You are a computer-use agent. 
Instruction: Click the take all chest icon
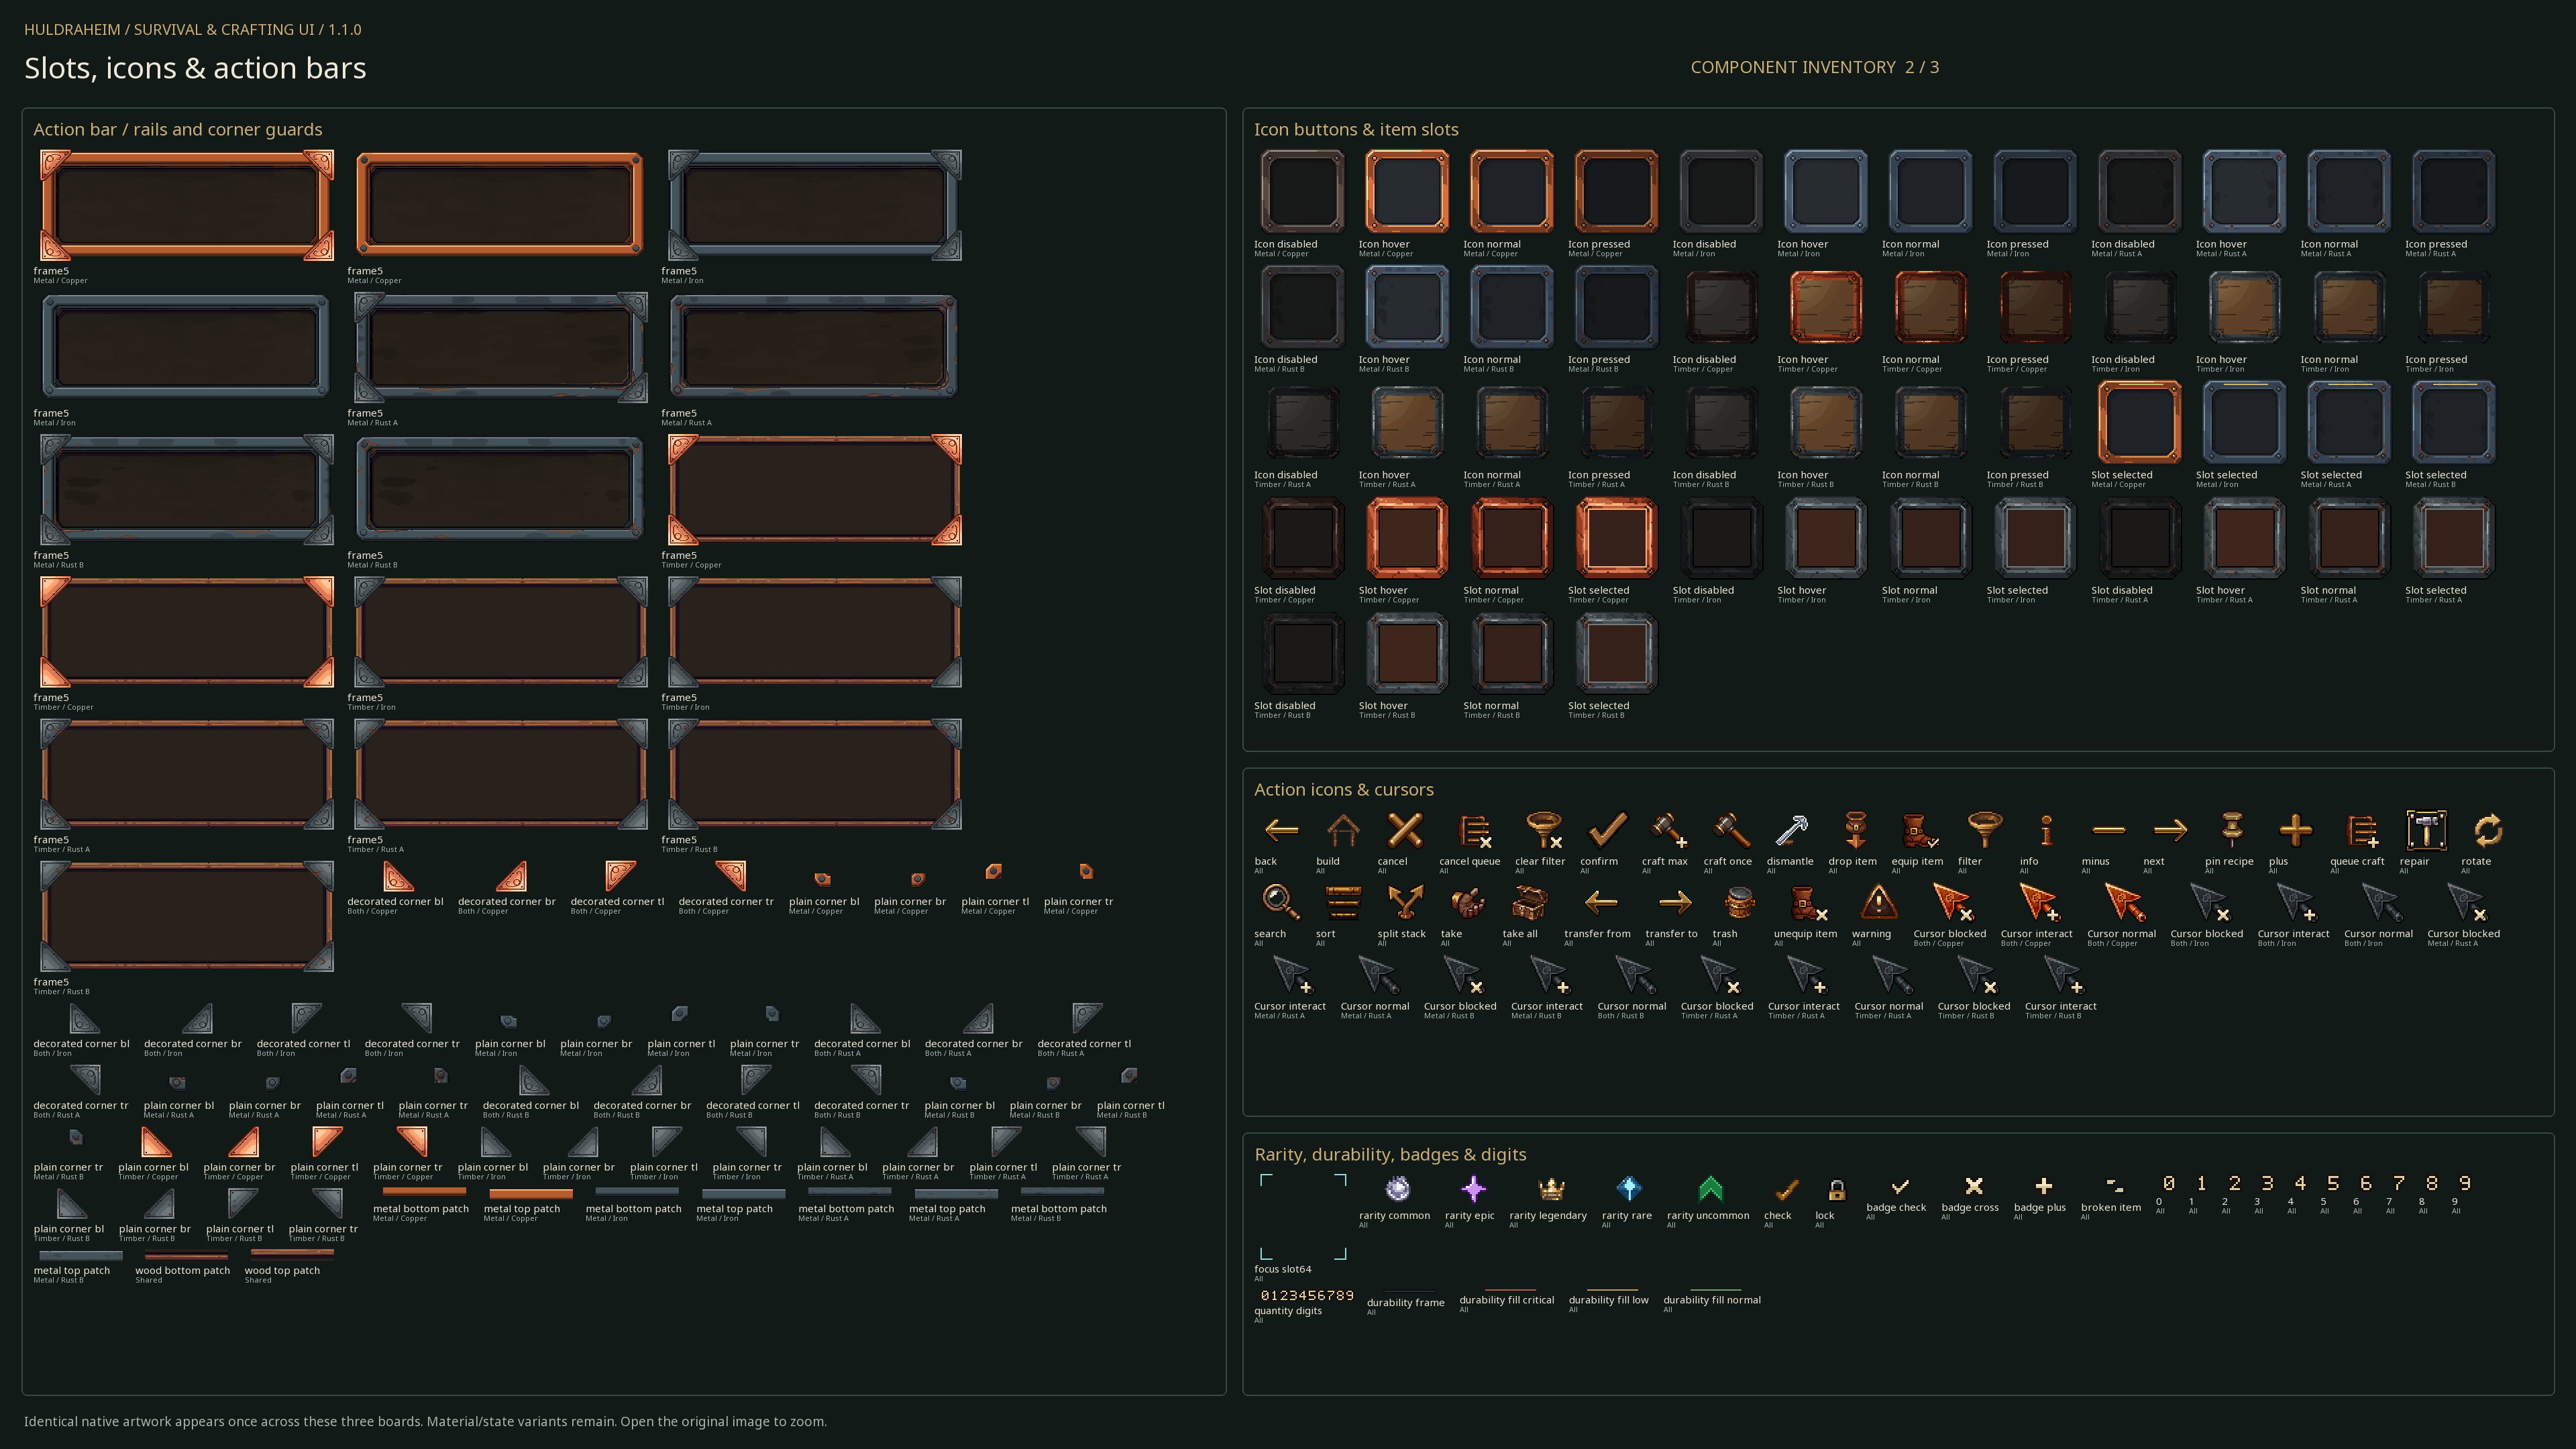click(1529, 902)
